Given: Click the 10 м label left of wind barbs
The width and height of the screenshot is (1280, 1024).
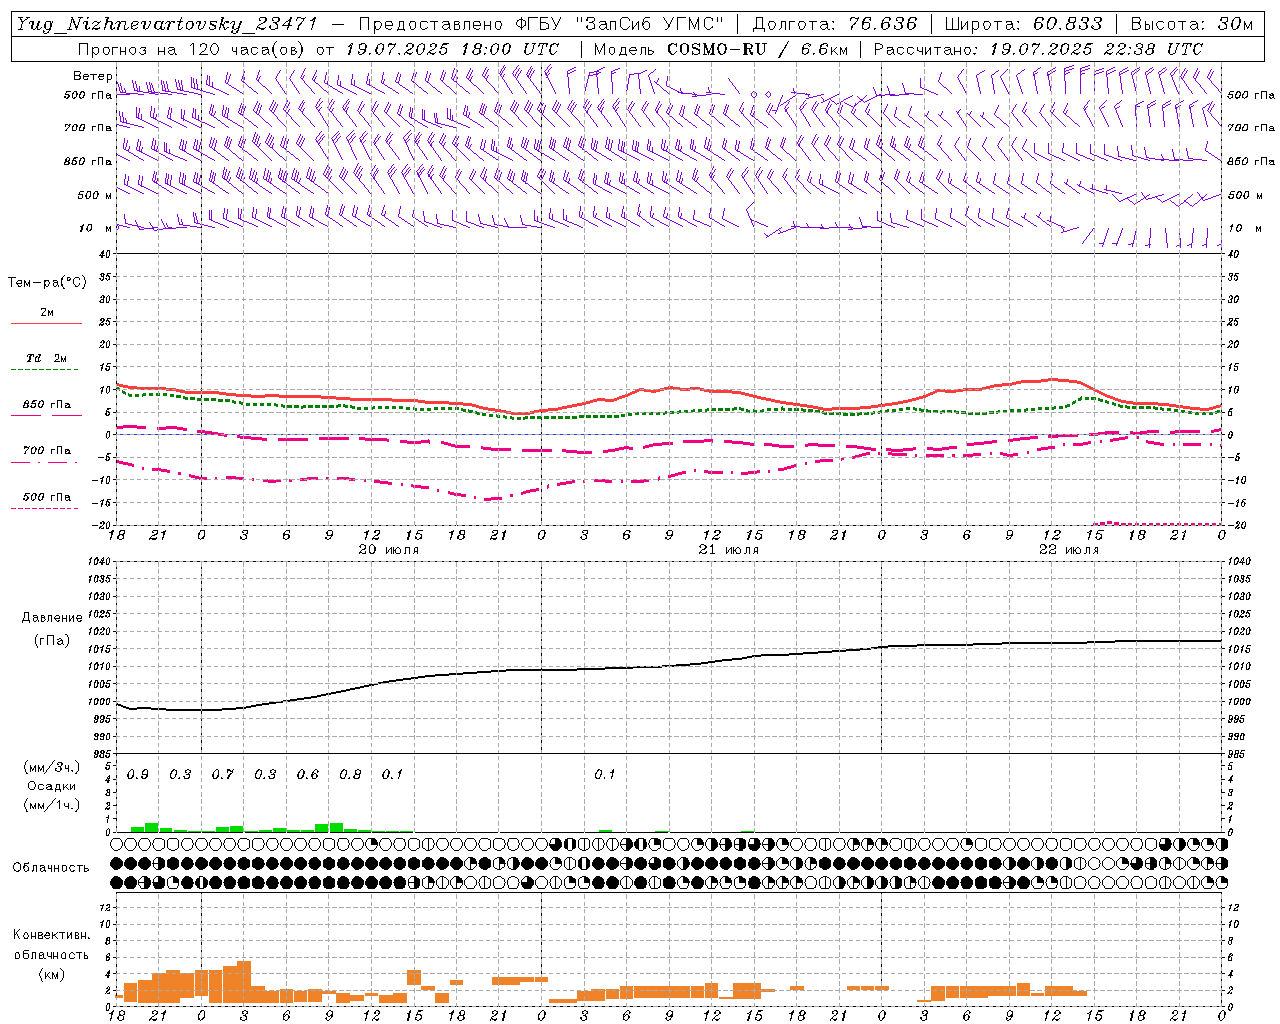Looking at the screenshot, I should click(x=95, y=228).
